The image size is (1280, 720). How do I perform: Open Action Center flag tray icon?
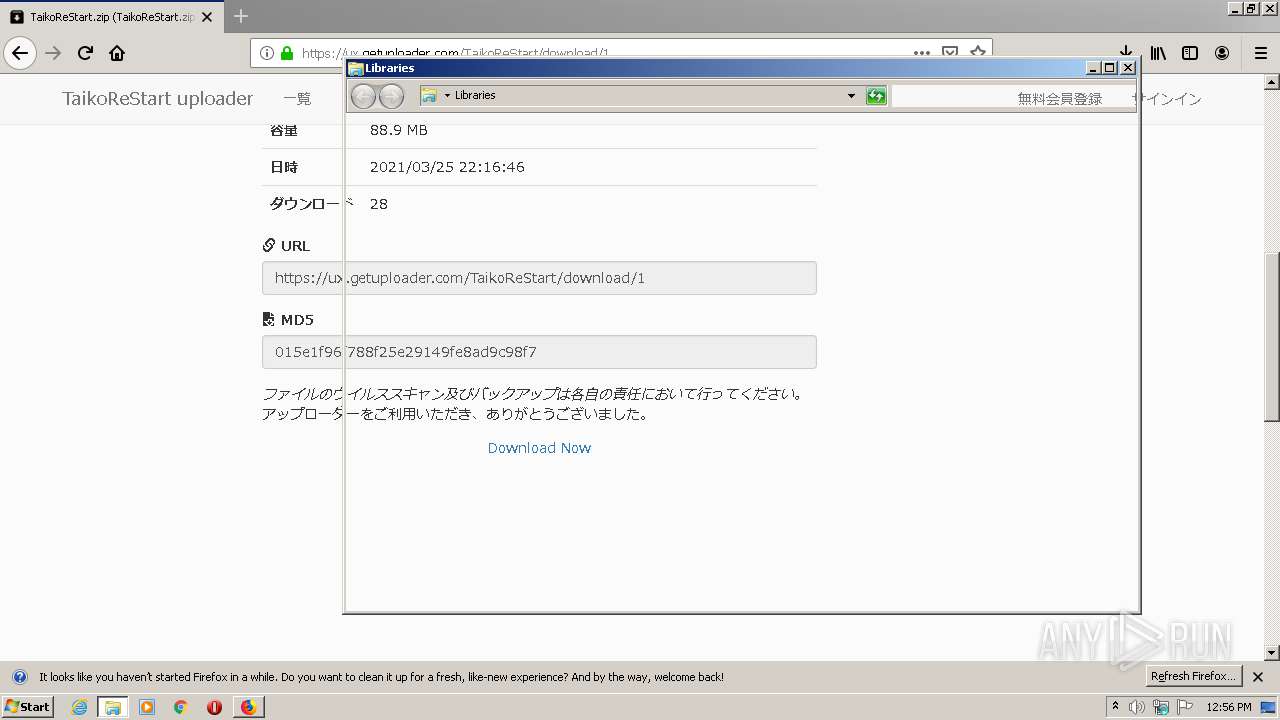click(x=1185, y=707)
